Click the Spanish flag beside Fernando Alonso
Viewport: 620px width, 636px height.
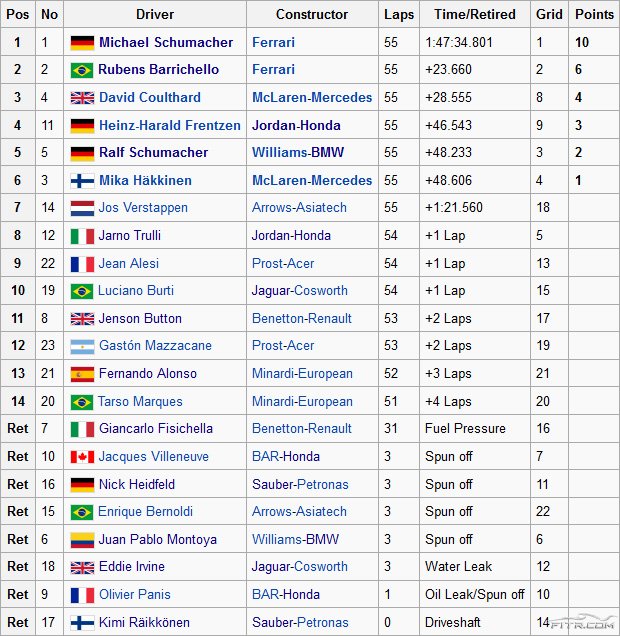(82, 374)
